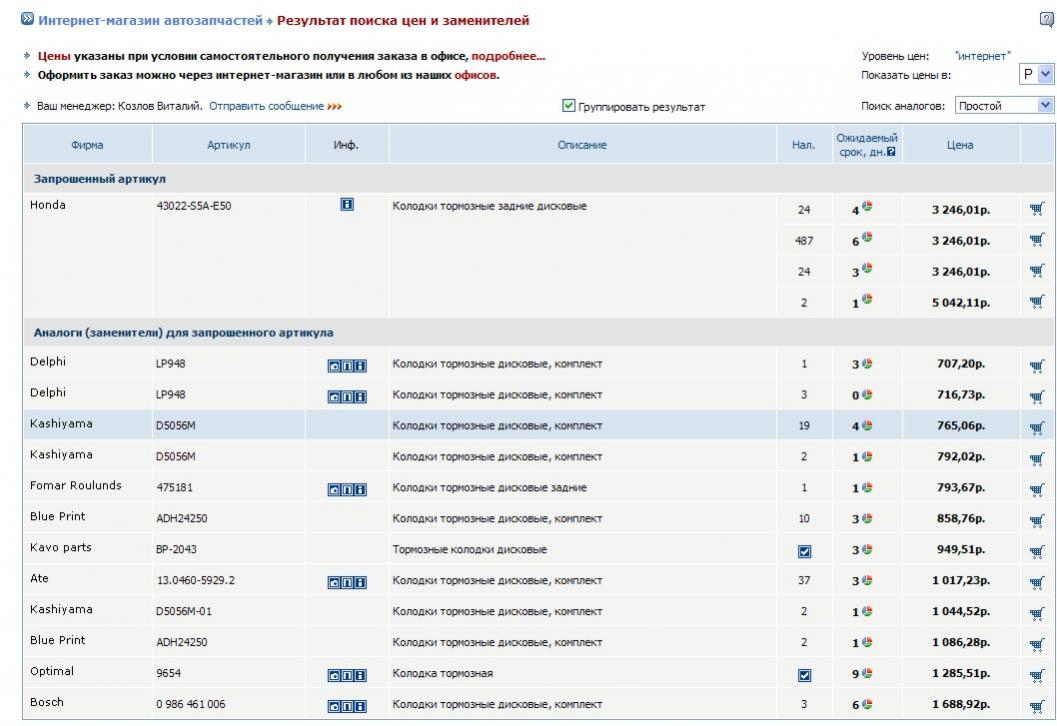Viewport: 1057px width, 726px height.
Task: Sort by Фирма column header
Action: (87, 145)
